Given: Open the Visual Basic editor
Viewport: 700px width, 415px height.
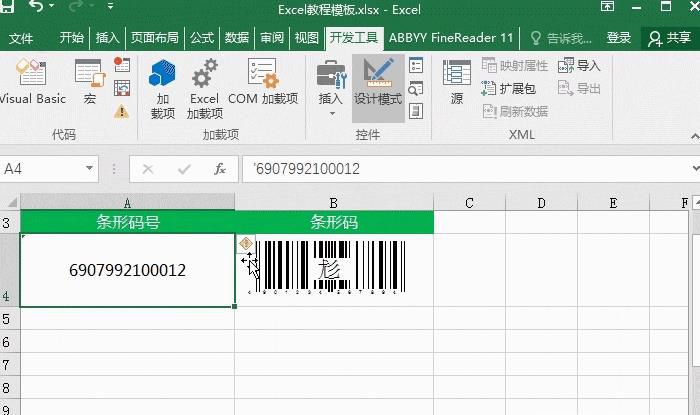Looking at the screenshot, I should coord(31,83).
